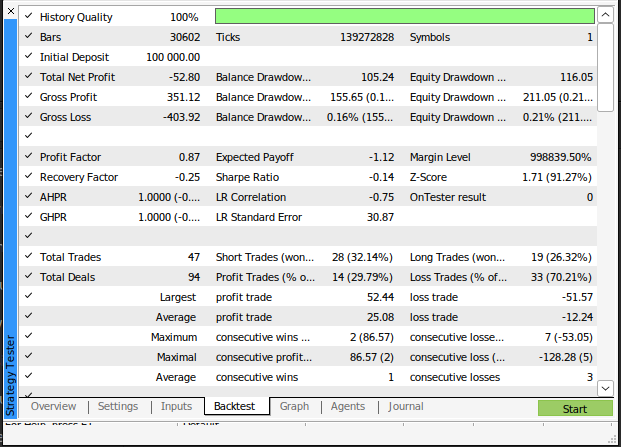Toggle the Recovery Factor checkmark
The height and width of the screenshot is (447, 621).
pos(29,176)
